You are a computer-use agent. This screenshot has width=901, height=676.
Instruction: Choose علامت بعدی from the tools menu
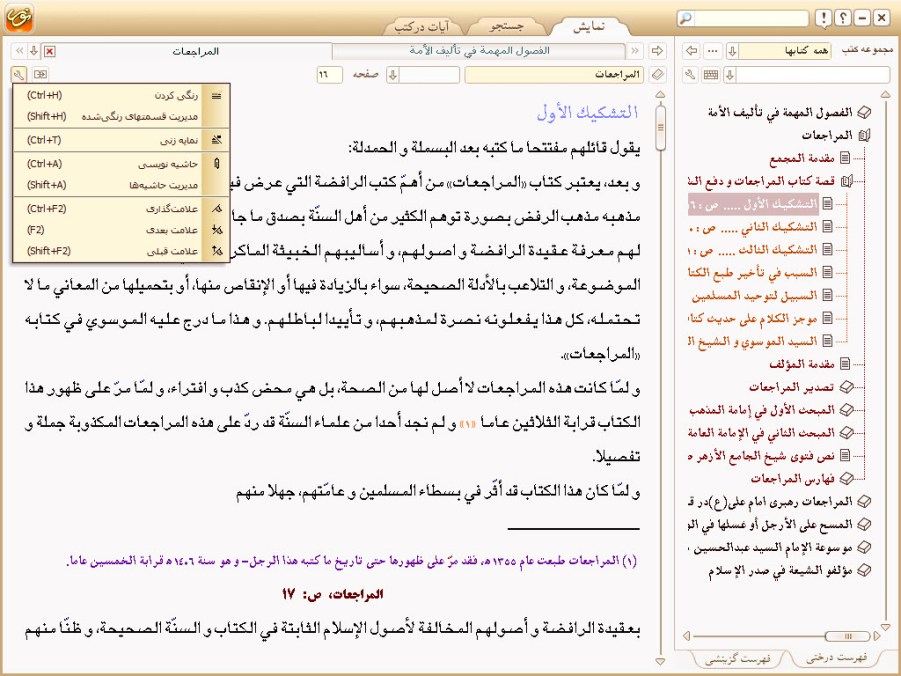121,230
